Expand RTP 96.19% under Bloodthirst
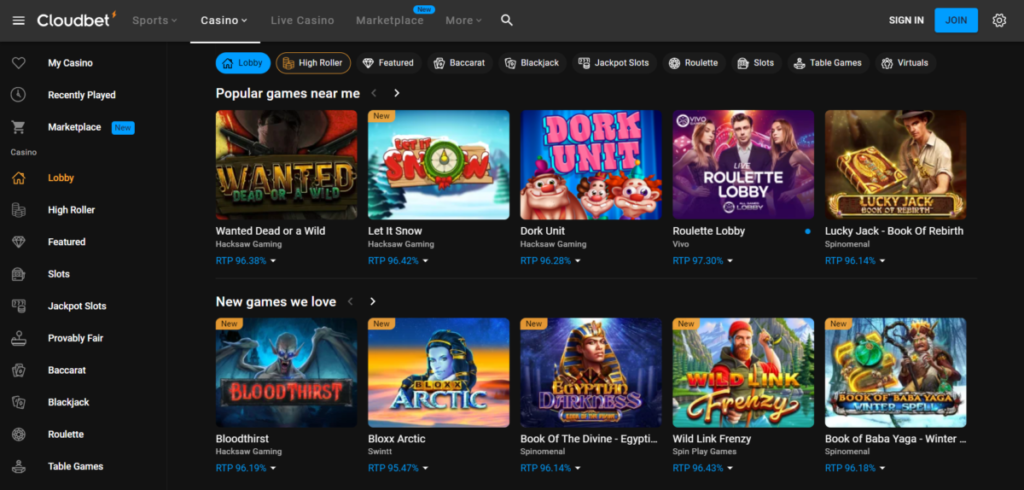 pos(246,468)
